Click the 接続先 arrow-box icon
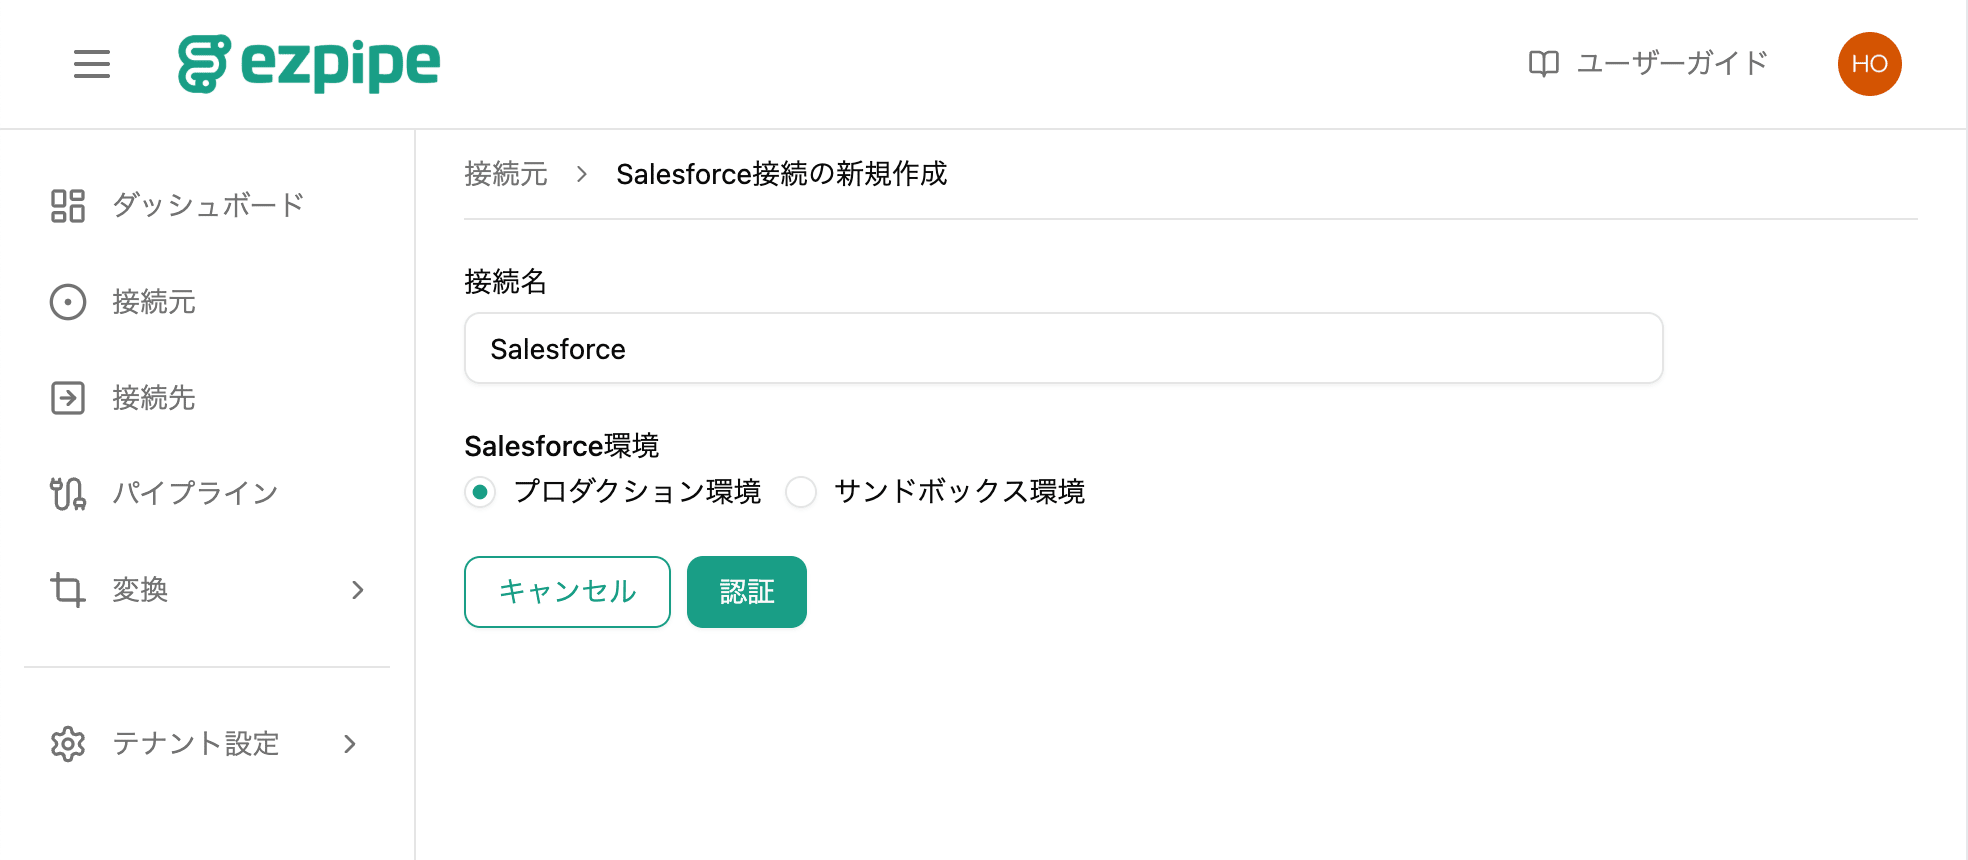This screenshot has height=860, width=1968. 68,398
